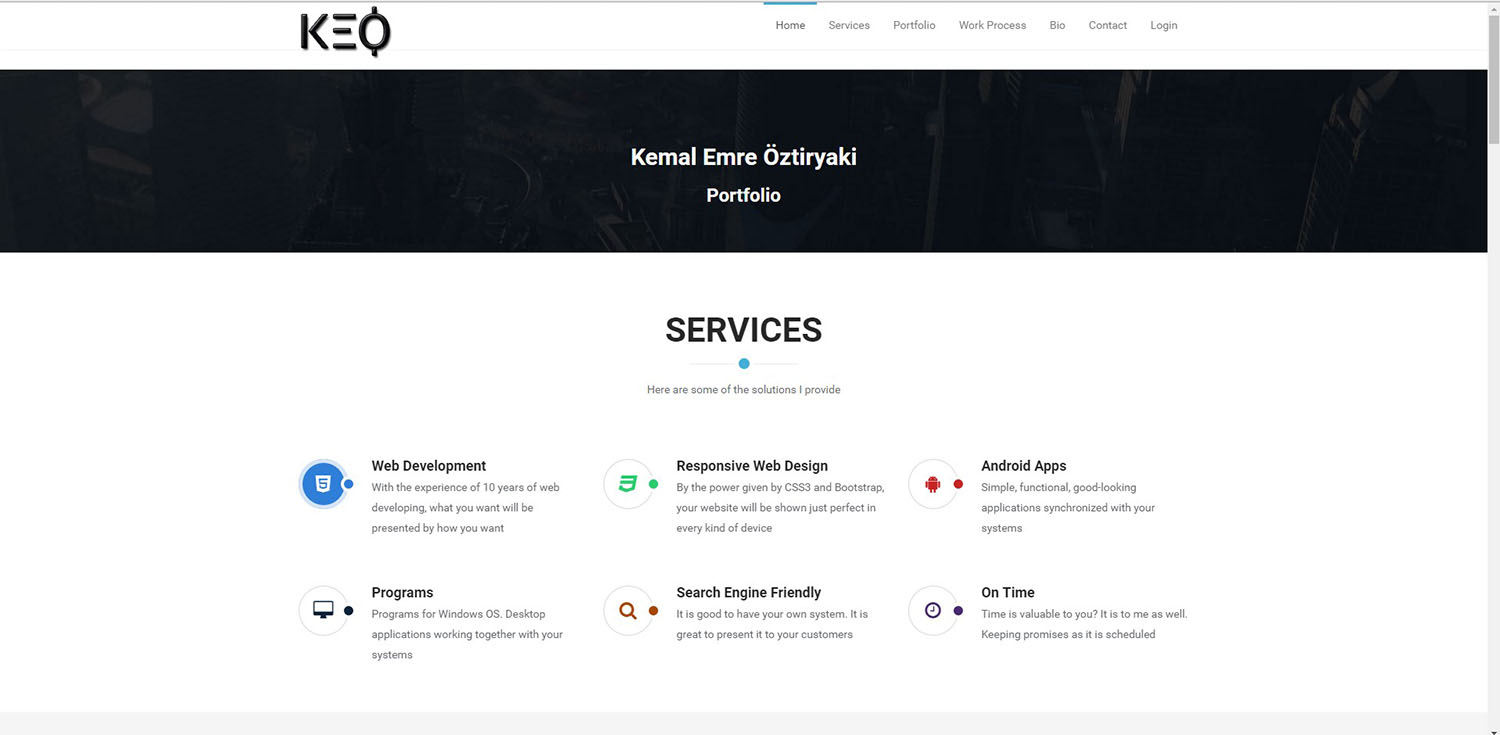The image size is (1500, 735).
Task: Open the Bio menu item
Action: [1057, 26]
